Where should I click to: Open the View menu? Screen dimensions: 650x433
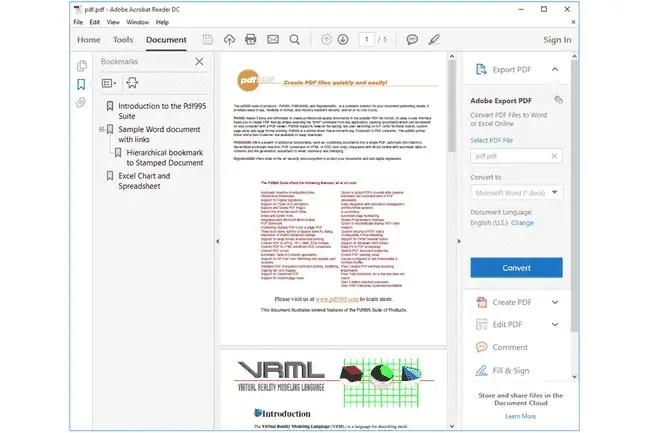[x=113, y=22]
